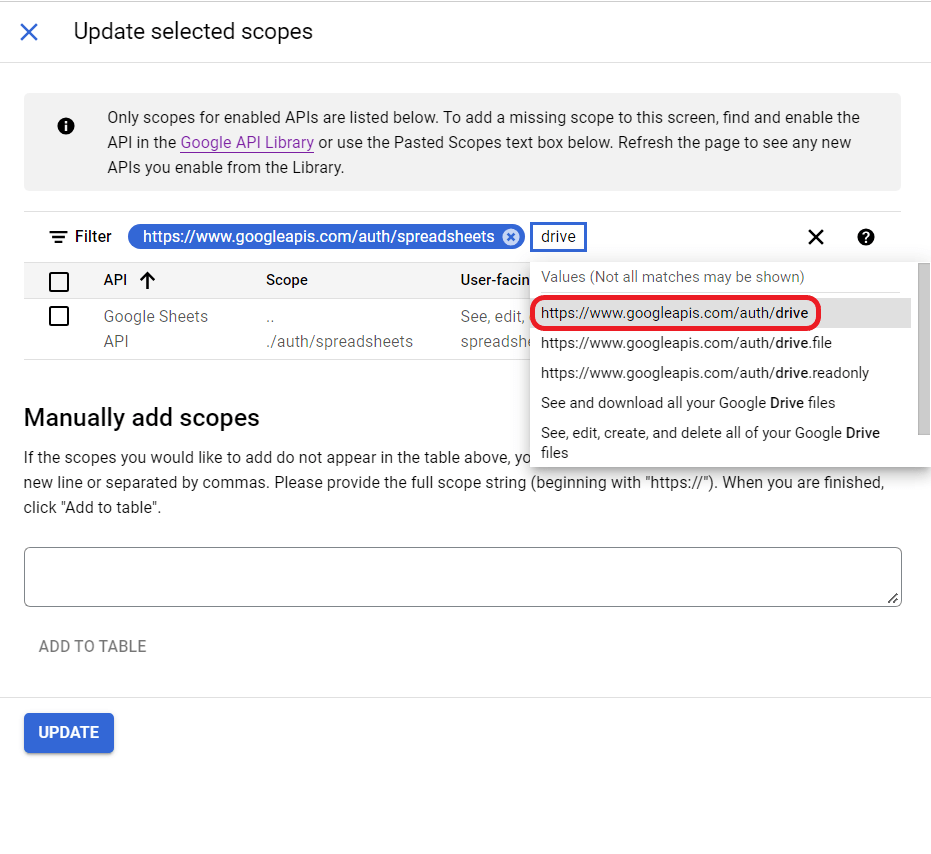Screen dimensions: 931x854
Task: Check the Google Sheets API row checkbox
Action: point(58,315)
